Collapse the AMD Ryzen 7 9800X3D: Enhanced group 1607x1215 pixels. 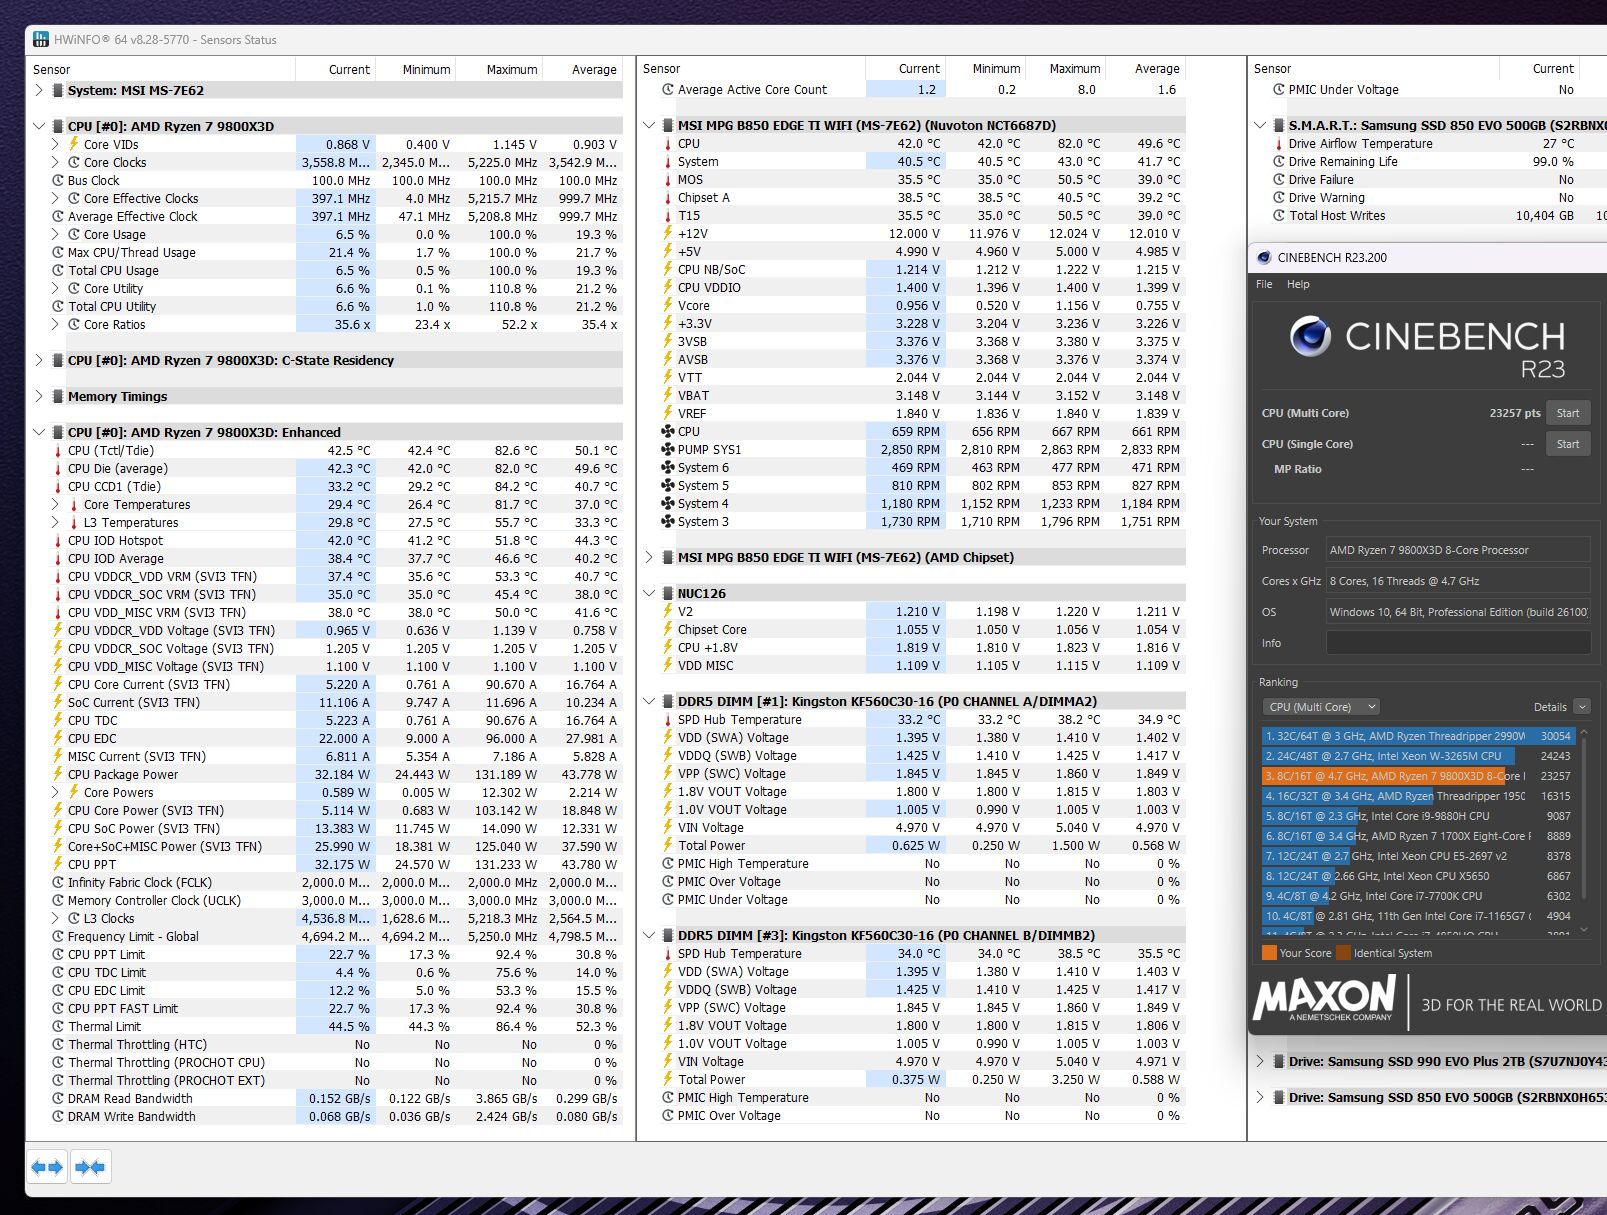(x=39, y=432)
